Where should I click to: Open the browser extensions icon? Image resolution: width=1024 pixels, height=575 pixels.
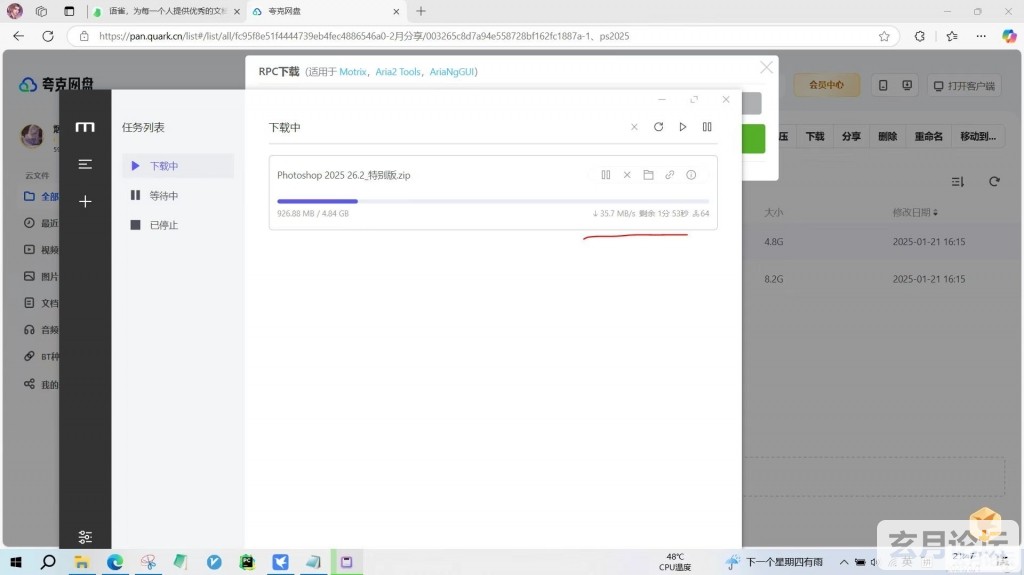920,36
